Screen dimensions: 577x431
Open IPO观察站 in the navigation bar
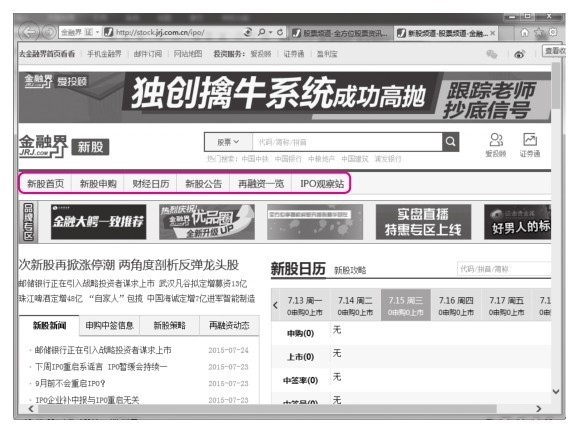pos(322,183)
